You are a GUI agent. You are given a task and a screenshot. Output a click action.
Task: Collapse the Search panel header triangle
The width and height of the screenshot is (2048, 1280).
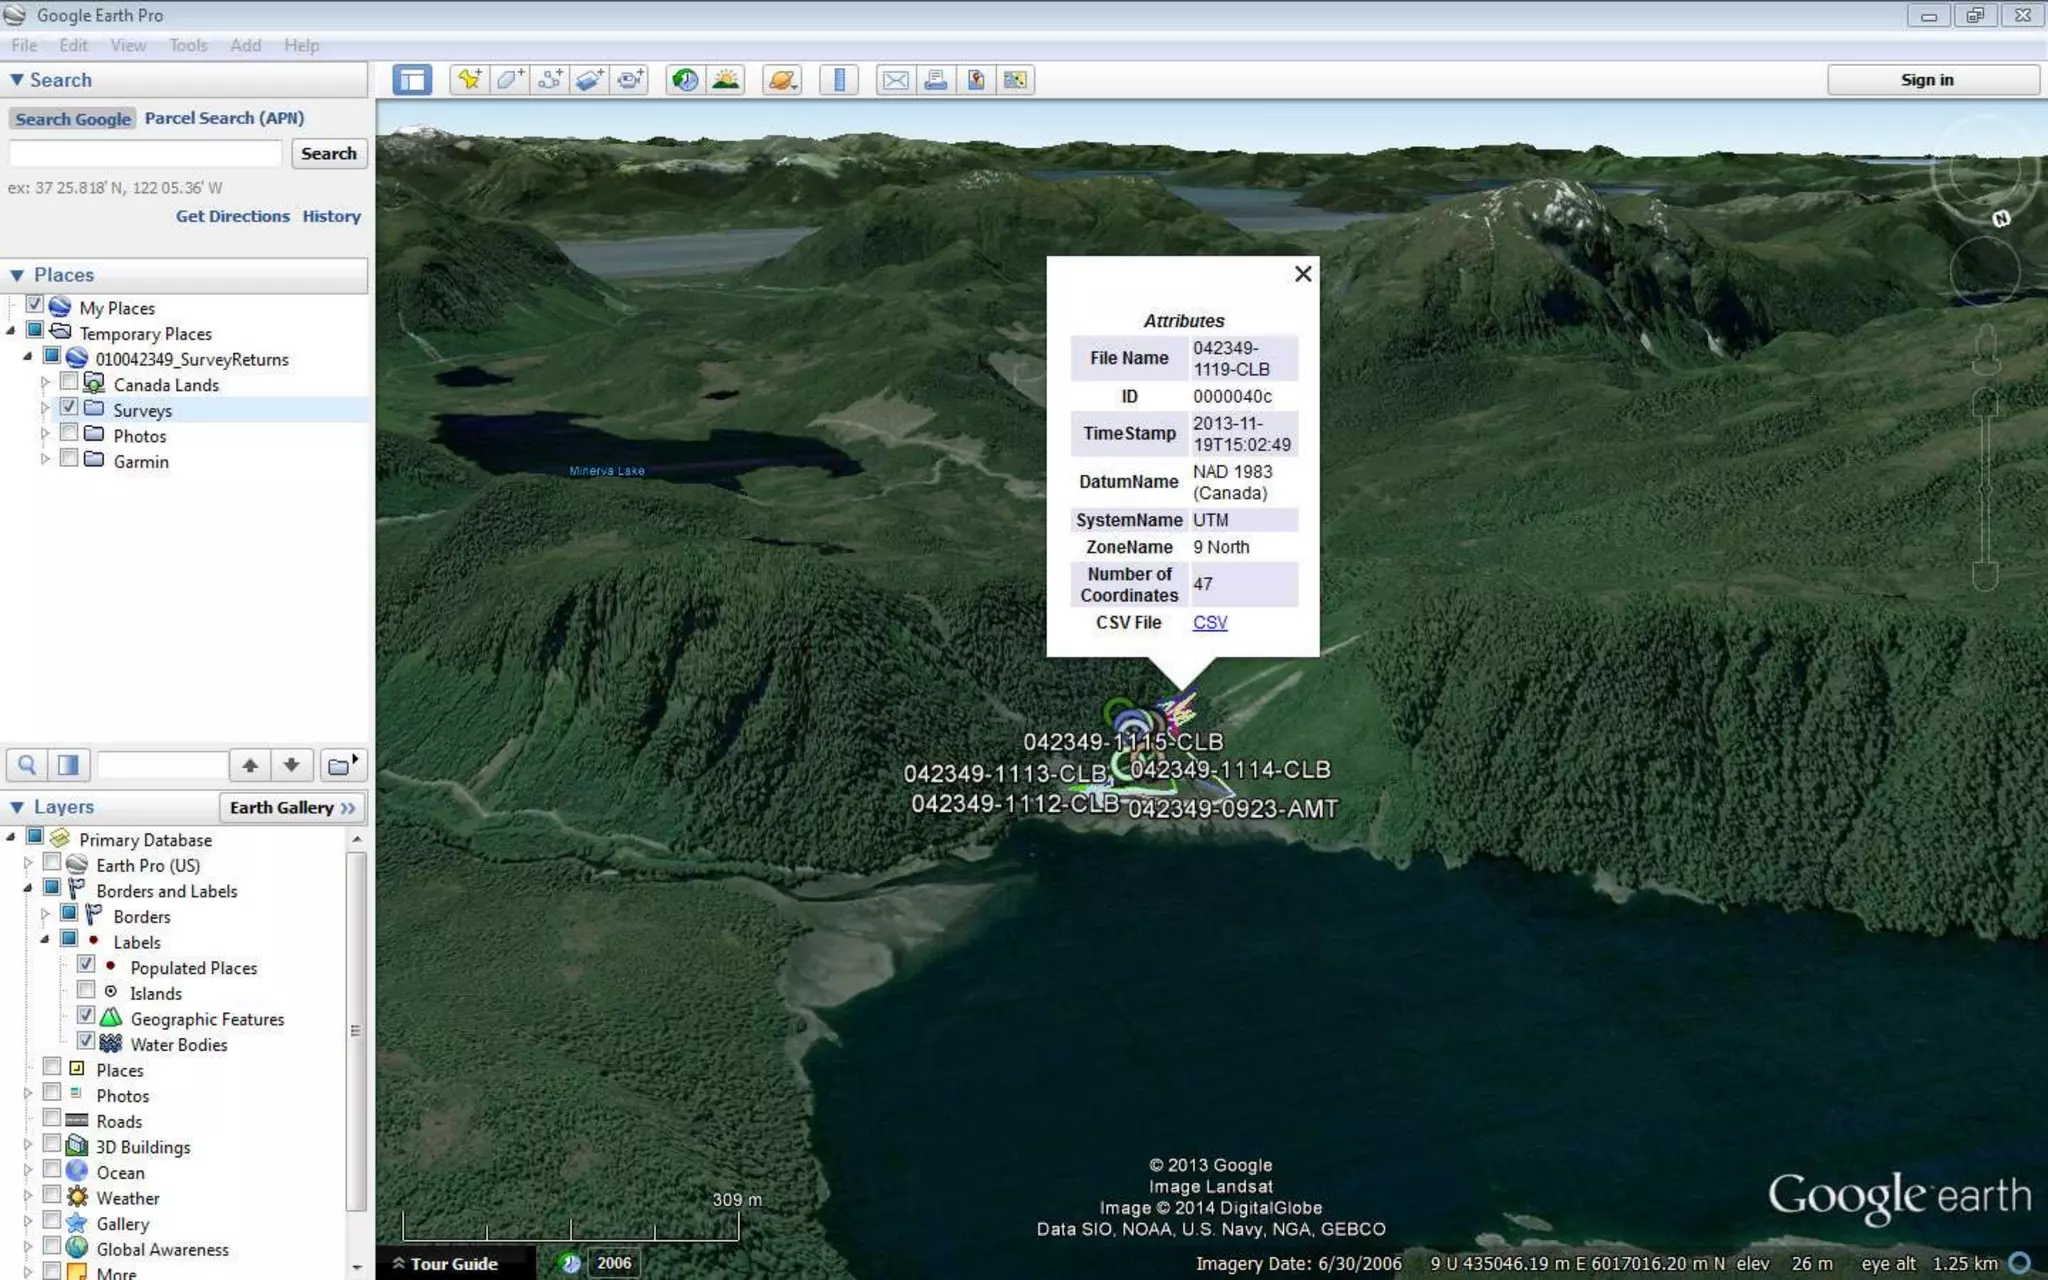click(17, 80)
